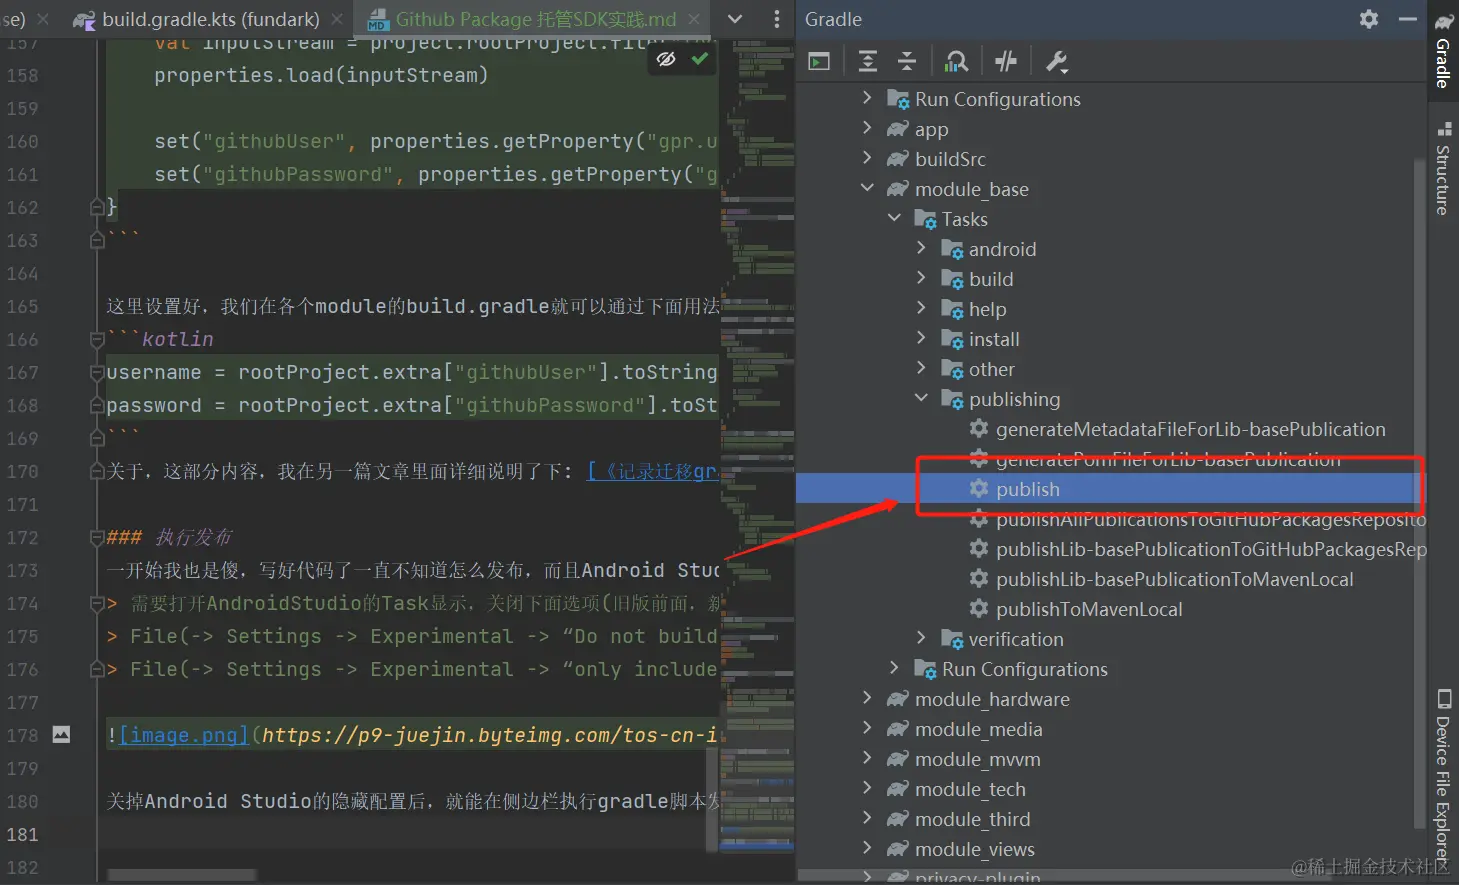Toggle Gradle offline mode icon
1459x885 pixels.
click(x=1006, y=62)
